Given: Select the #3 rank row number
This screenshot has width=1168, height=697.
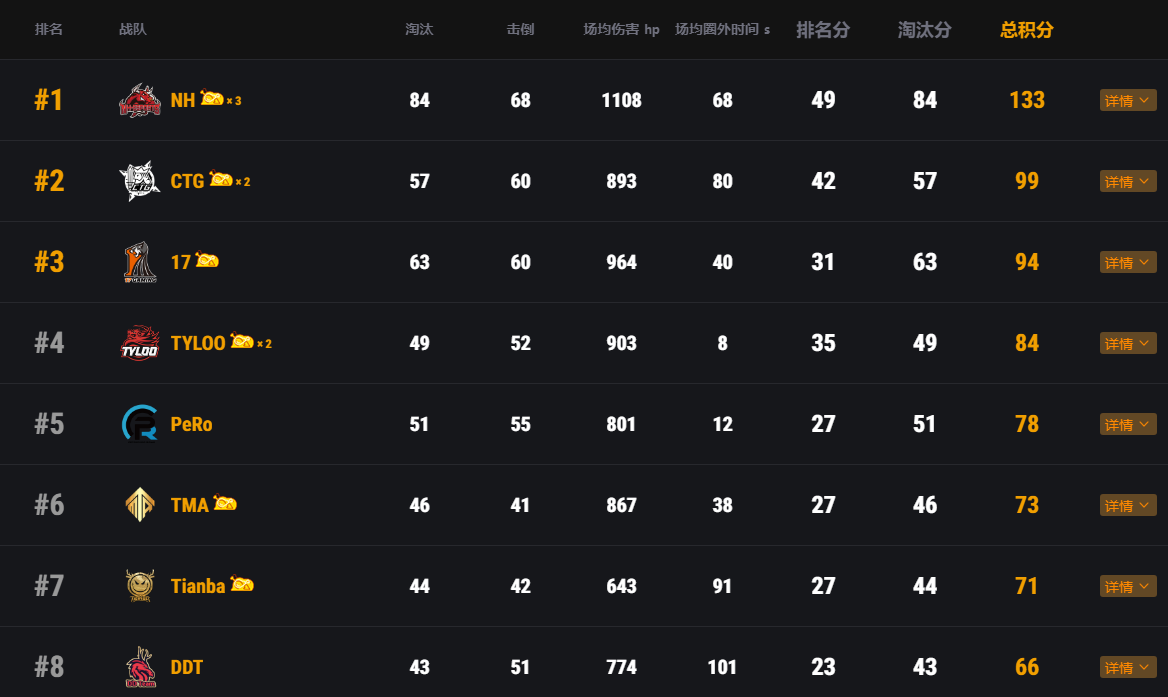Looking at the screenshot, I should [49, 262].
